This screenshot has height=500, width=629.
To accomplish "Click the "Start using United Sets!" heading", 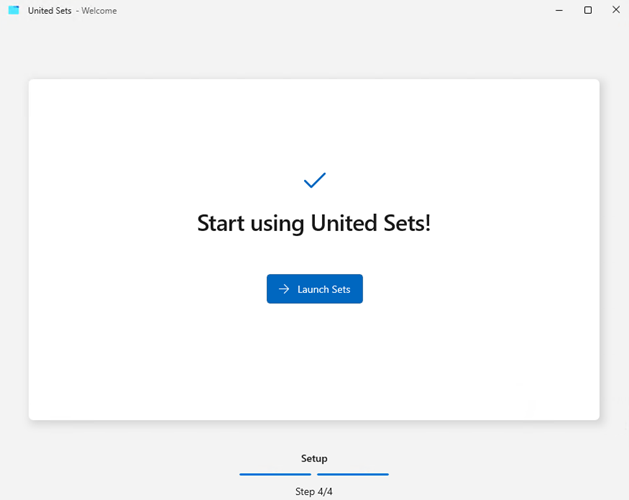I will tap(314, 223).
